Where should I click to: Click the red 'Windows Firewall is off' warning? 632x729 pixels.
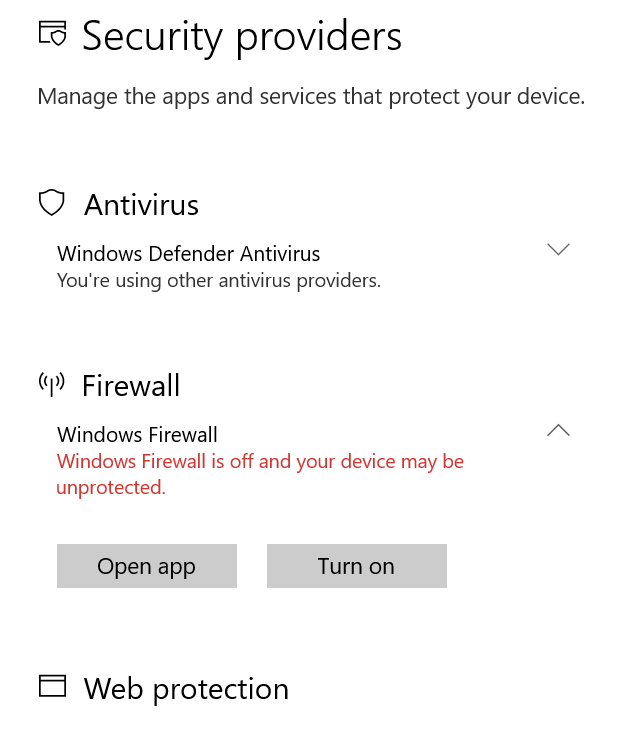click(x=260, y=462)
